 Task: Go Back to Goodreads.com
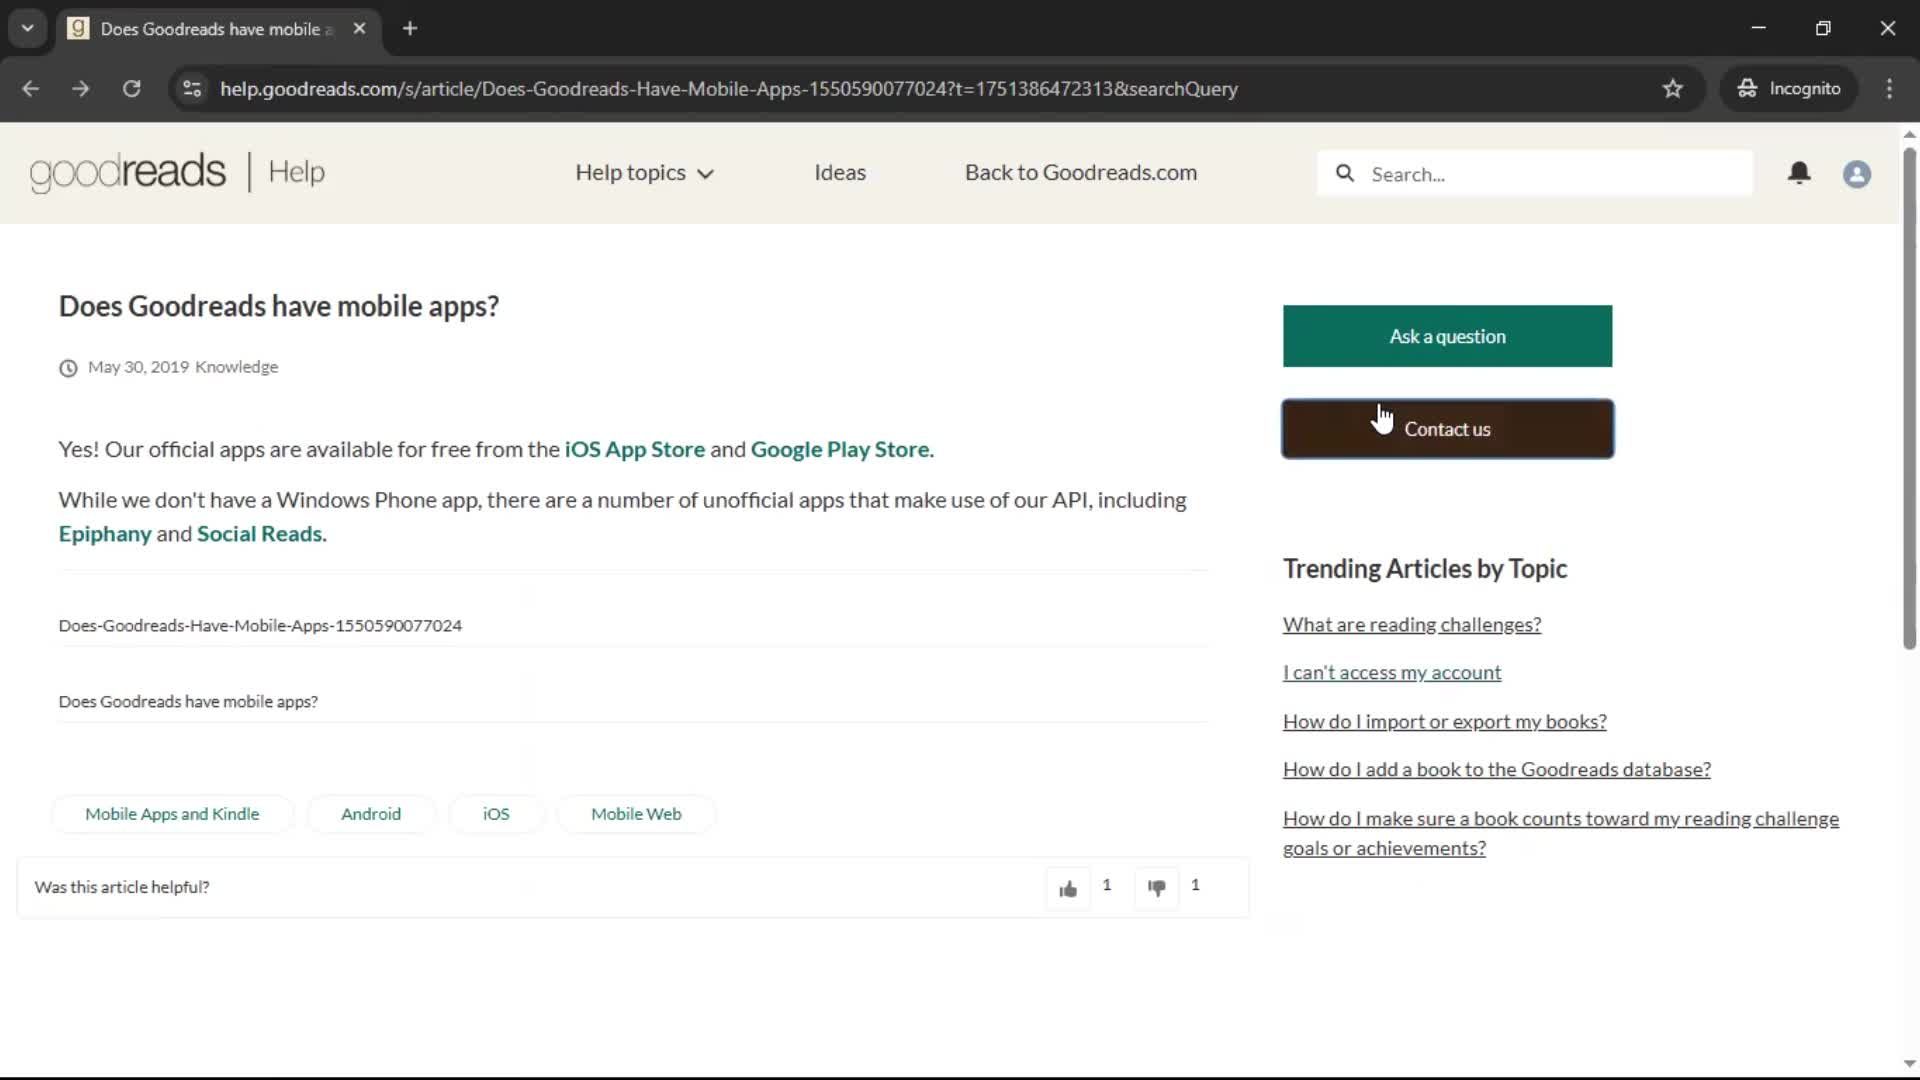click(1081, 173)
